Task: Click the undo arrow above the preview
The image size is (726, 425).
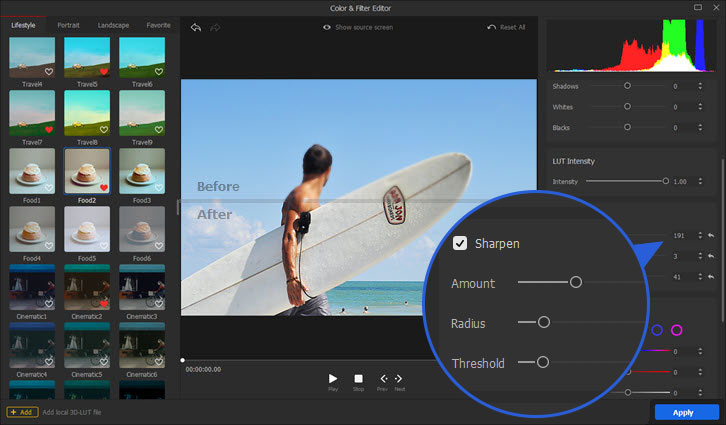Action: tap(196, 27)
